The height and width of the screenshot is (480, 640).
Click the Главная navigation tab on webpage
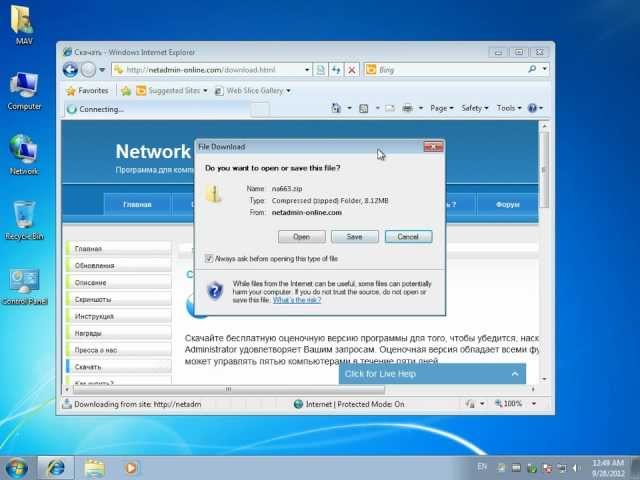click(137, 204)
